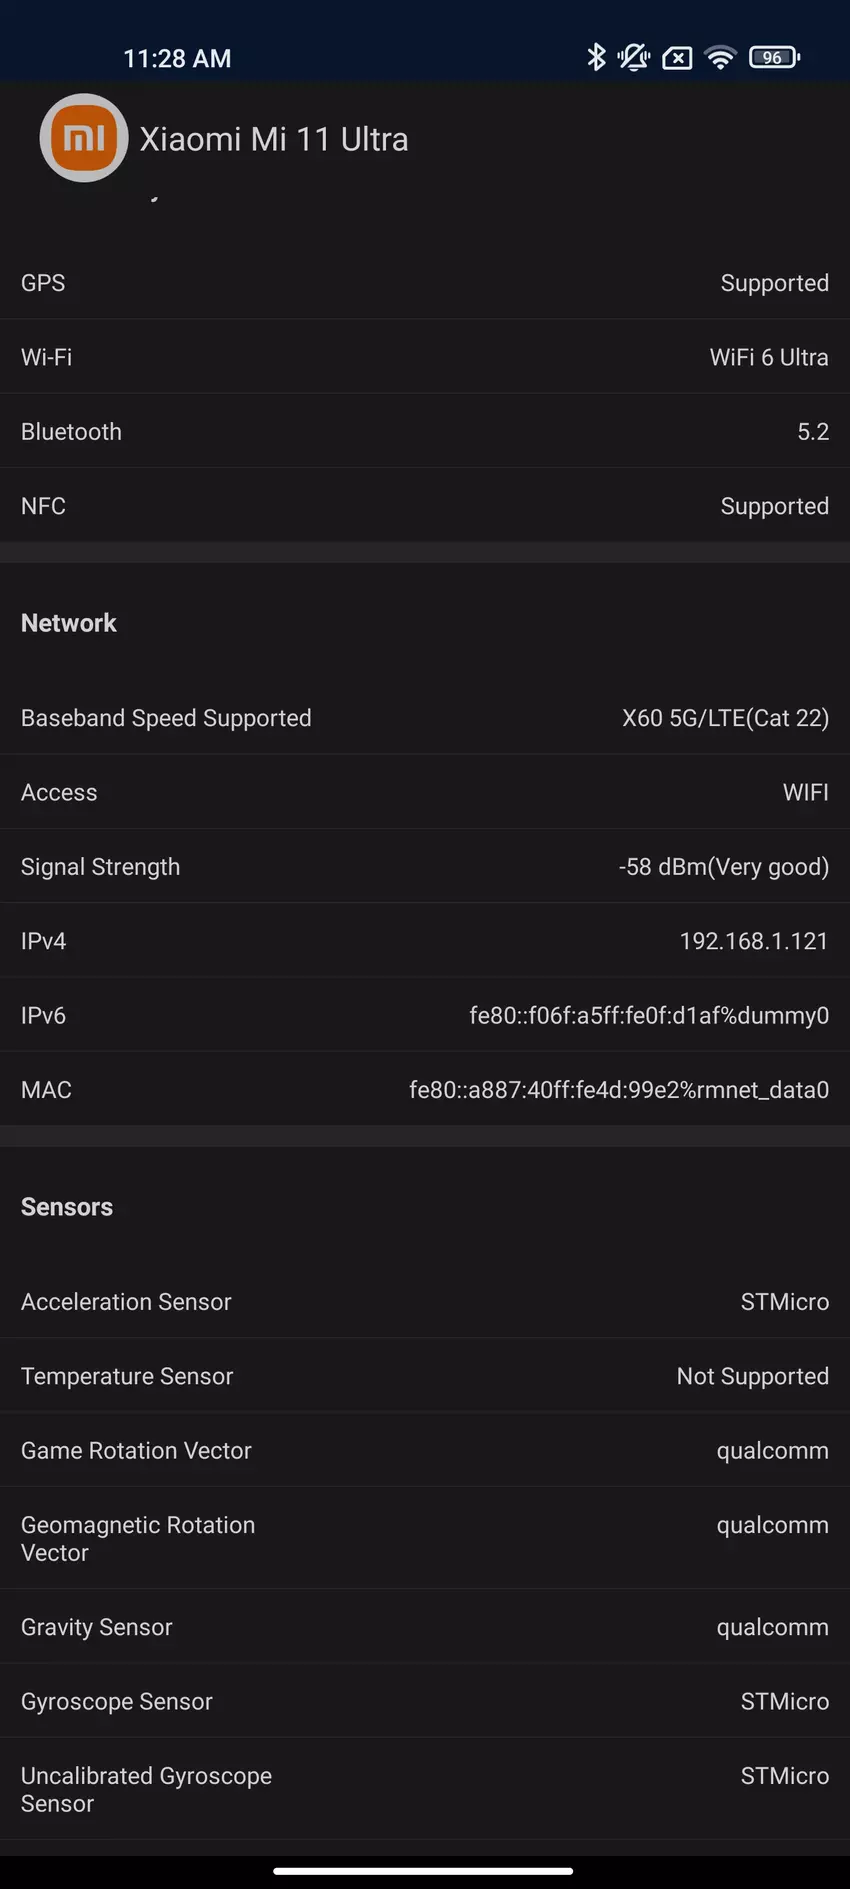Tap the IPv6 address value
Screen dimensions: 850x1889
[x=649, y=1016]
